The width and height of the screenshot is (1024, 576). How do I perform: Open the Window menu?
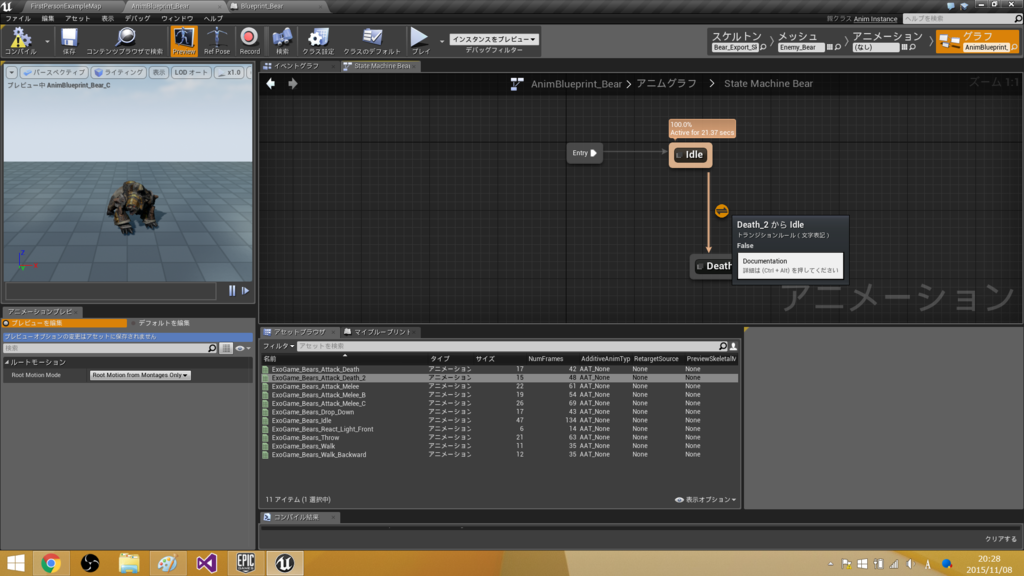[177, 18]
